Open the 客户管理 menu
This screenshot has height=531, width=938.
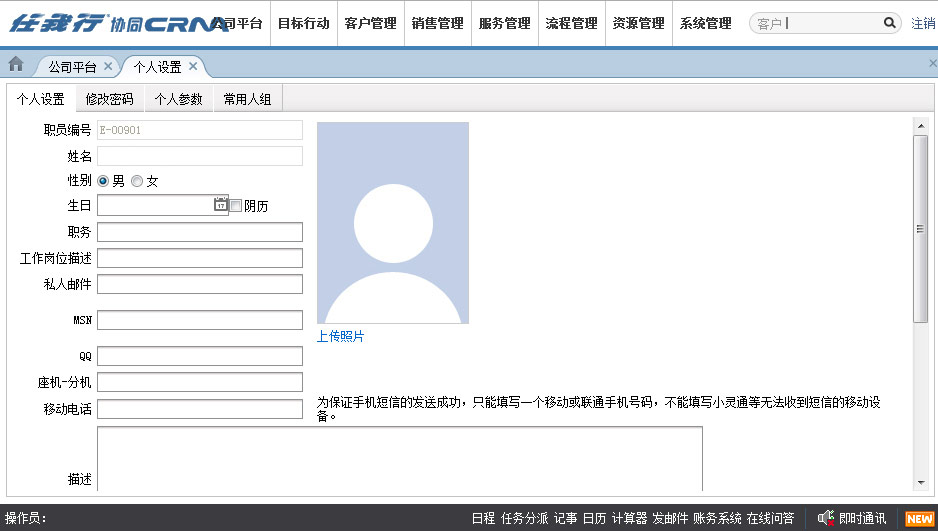370,23
